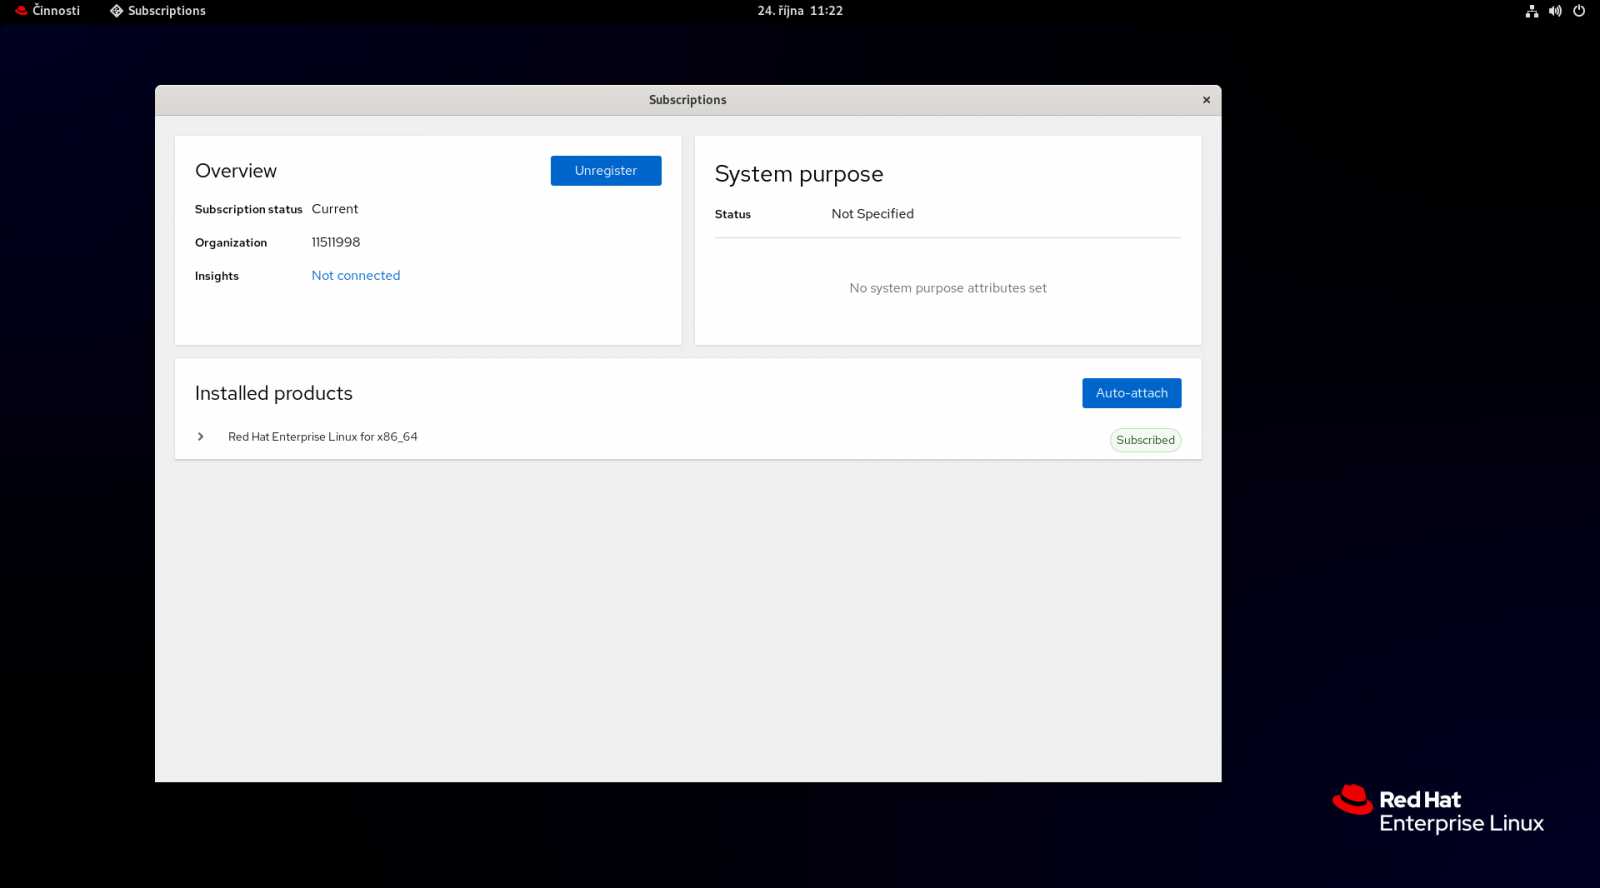Click the Organization label
The width and height of the screenshot is (1600, 888).
point(230,243)
